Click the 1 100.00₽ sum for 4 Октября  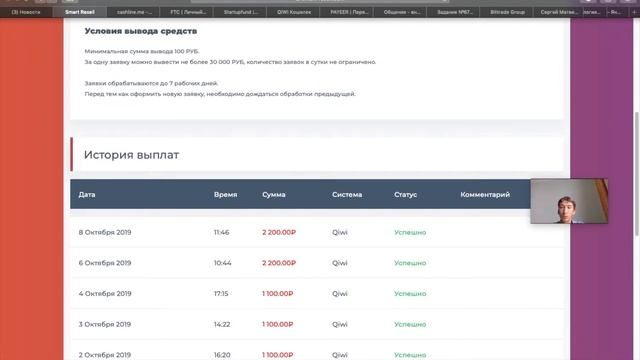point(278,293)
